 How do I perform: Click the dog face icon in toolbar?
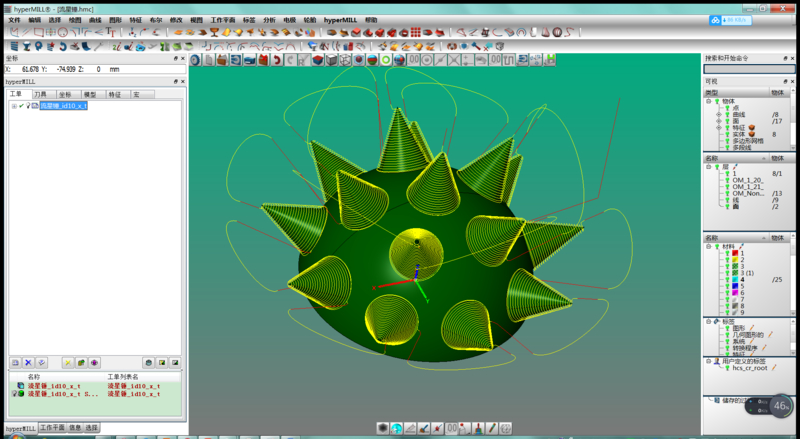451,46
